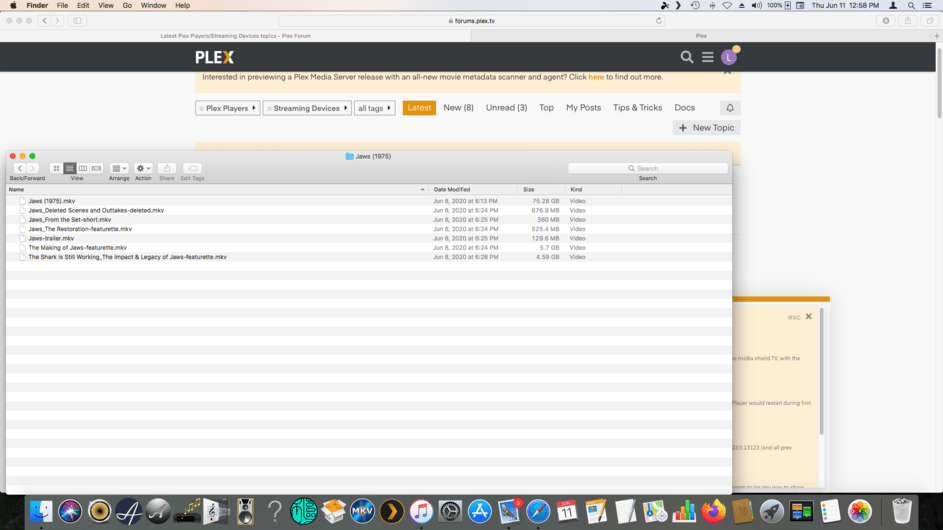Viewport: 943px width, 530px height.
Task: Sort by the Size column header
Action: pos(541,190)
